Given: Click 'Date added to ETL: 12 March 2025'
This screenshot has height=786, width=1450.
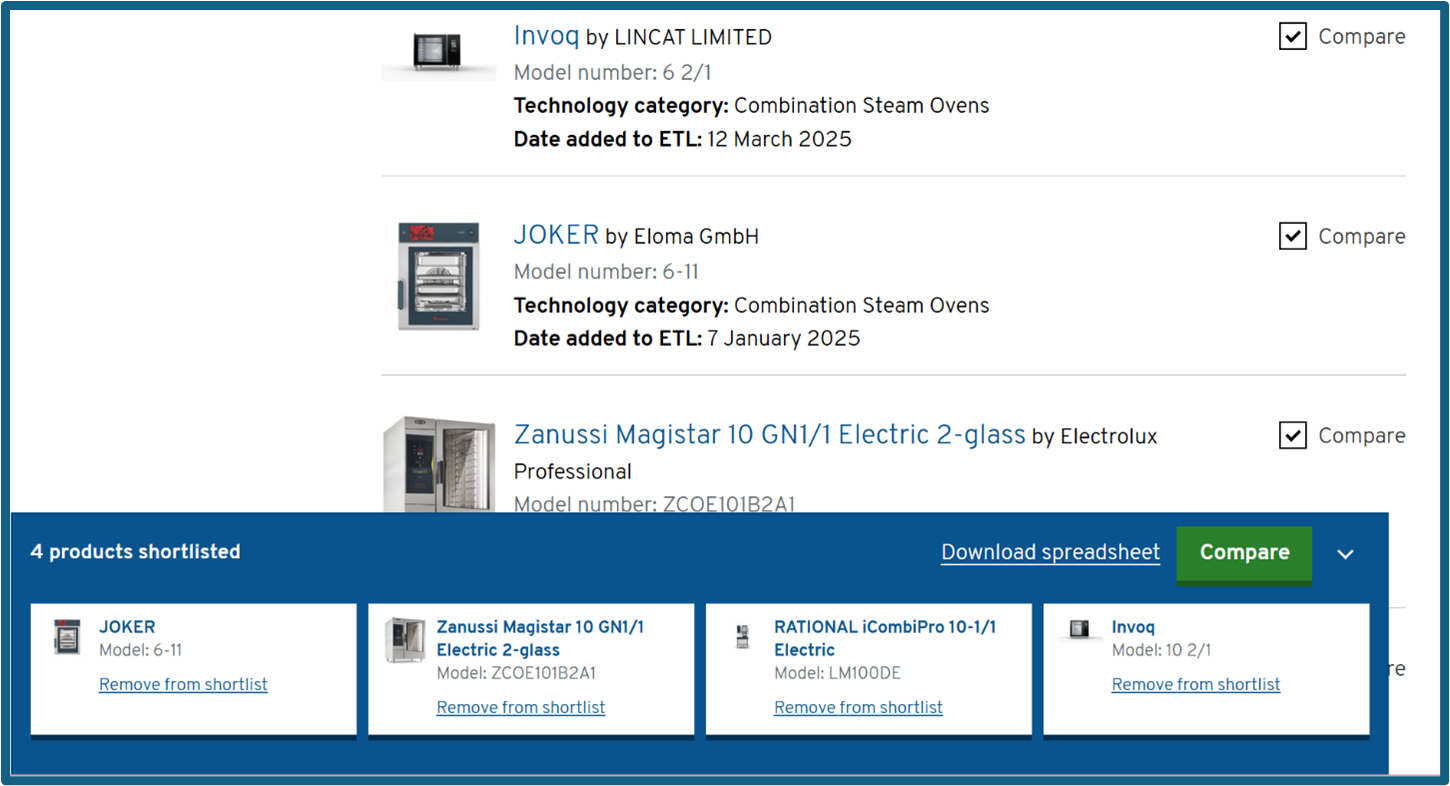Looking at the screenshot, I should point(683,139).
